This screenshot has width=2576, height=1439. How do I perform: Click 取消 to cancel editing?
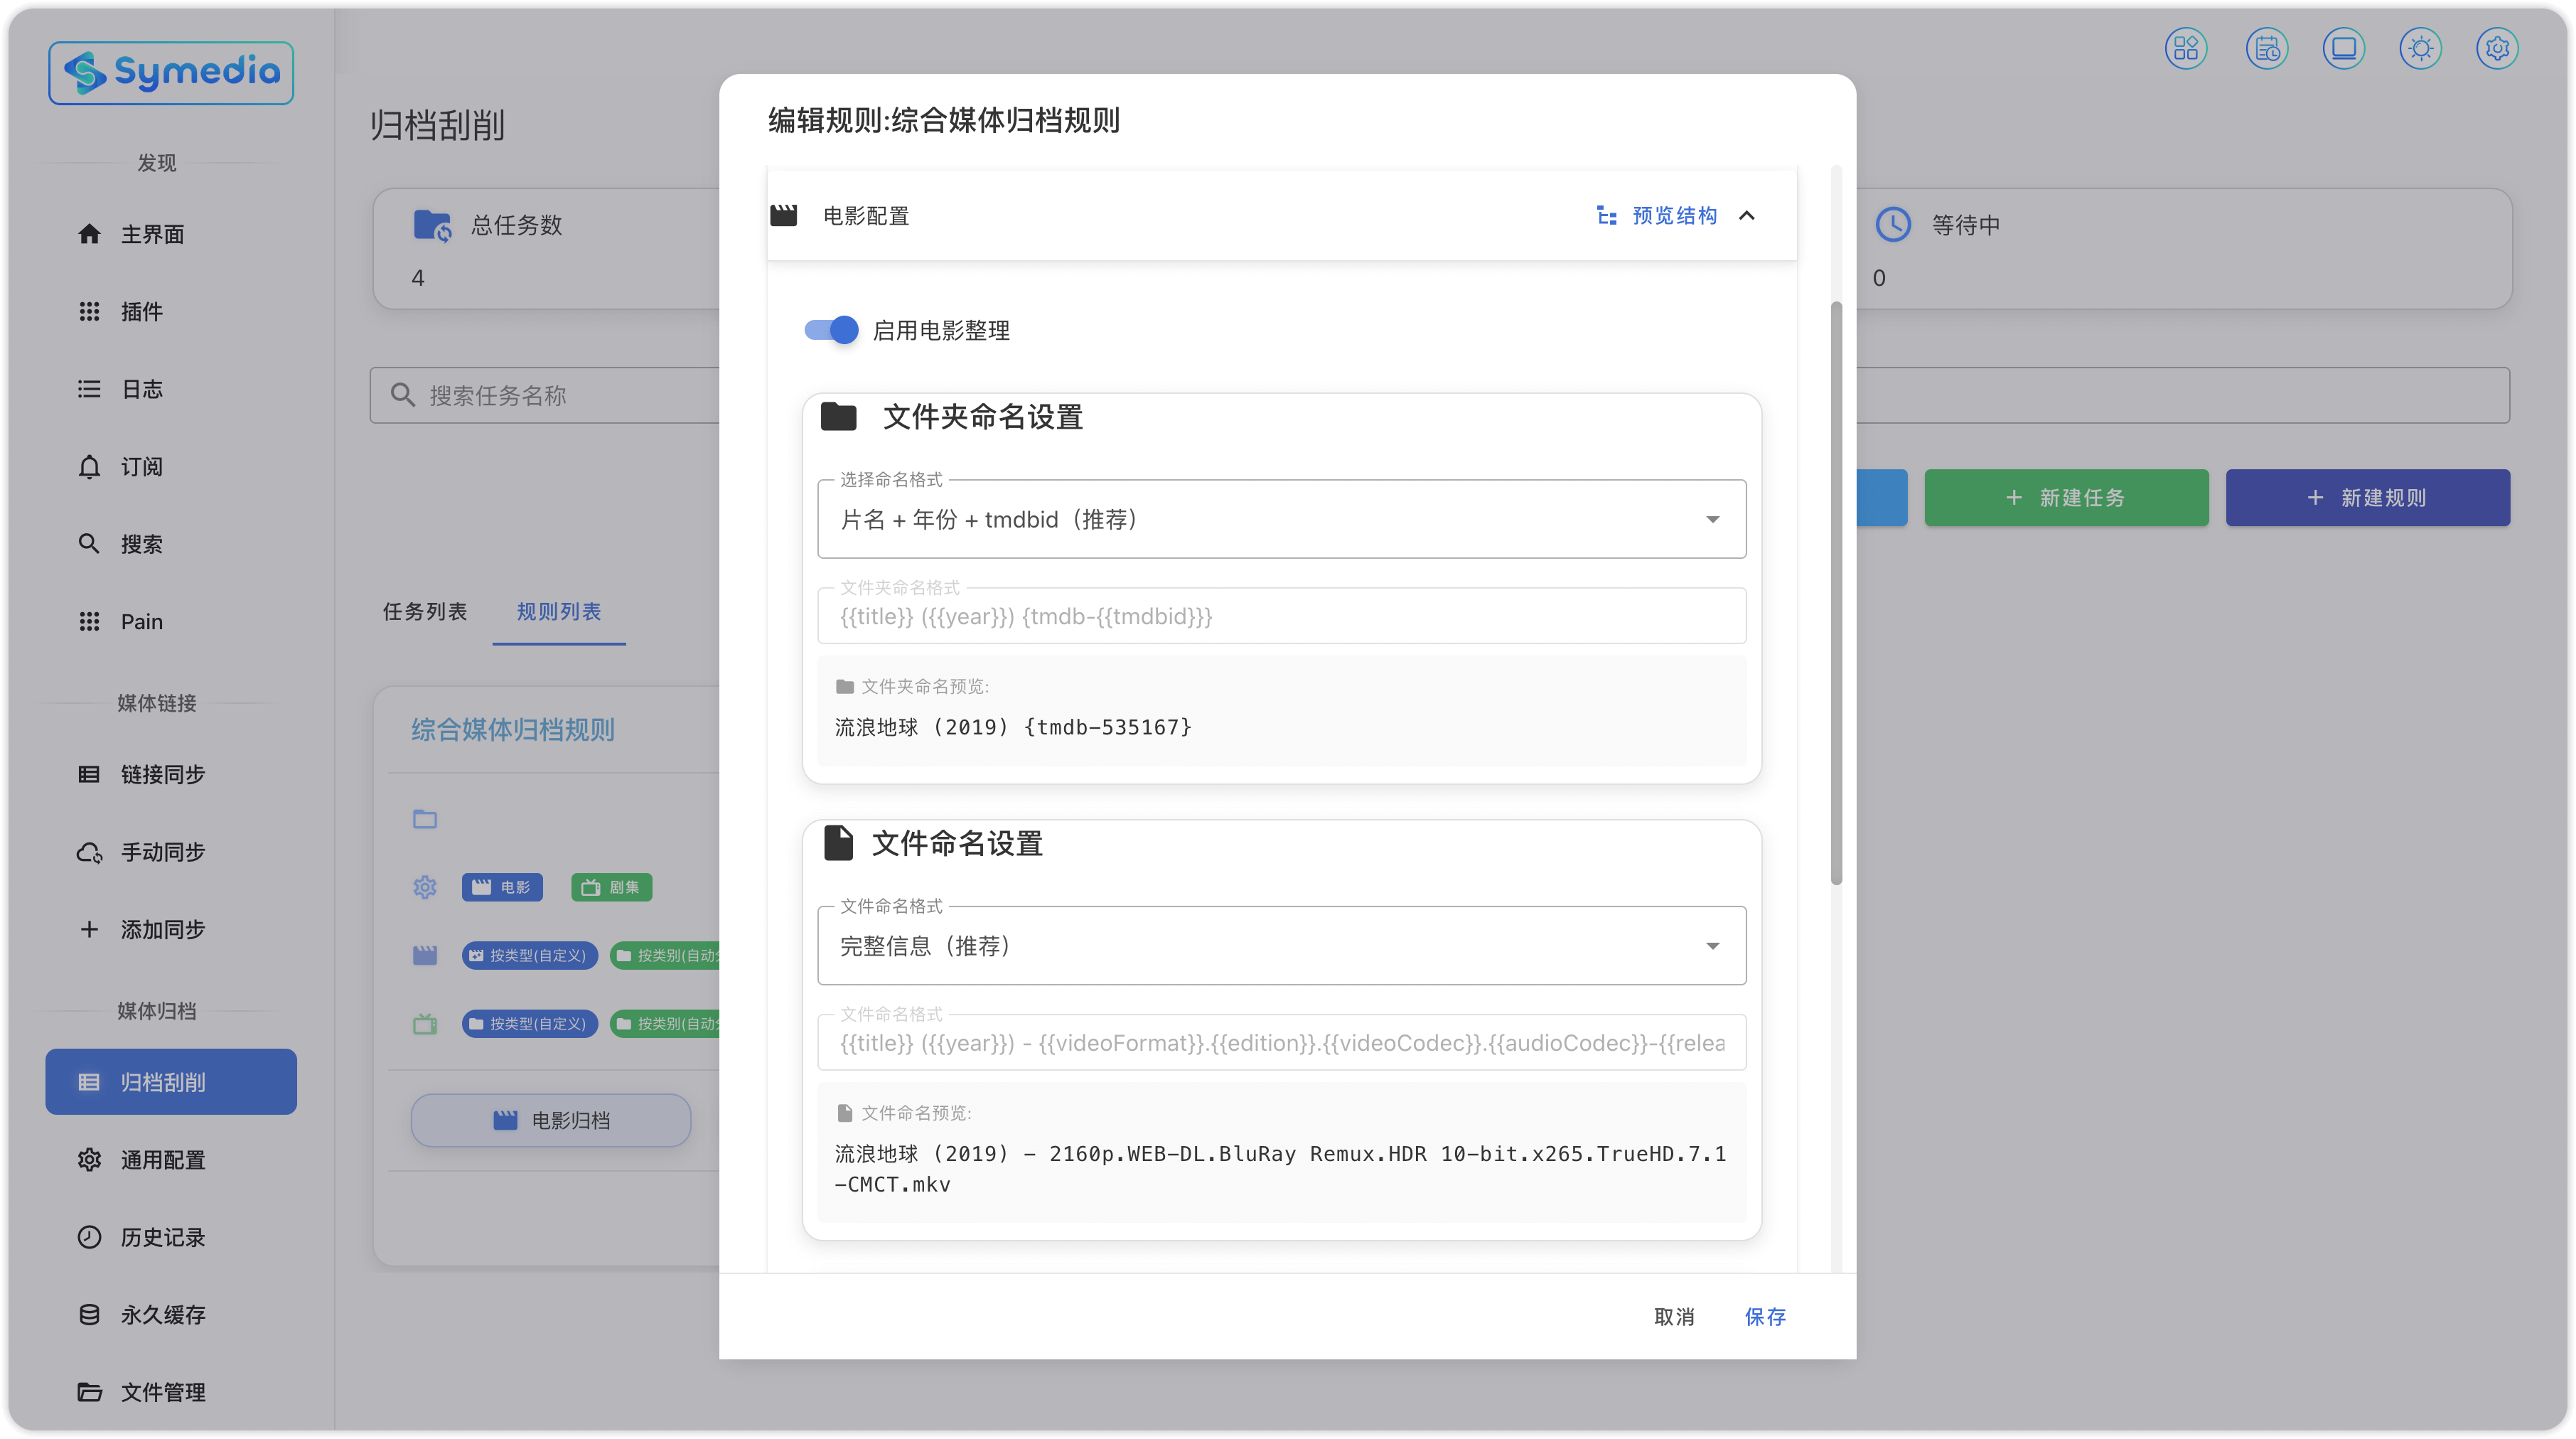click(1674, 1317)
